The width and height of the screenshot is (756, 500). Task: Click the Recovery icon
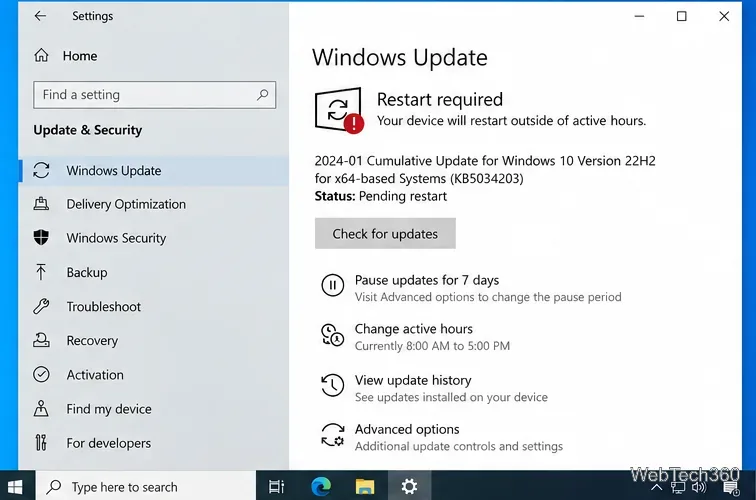pyautogui.click(x=41, y=340)
